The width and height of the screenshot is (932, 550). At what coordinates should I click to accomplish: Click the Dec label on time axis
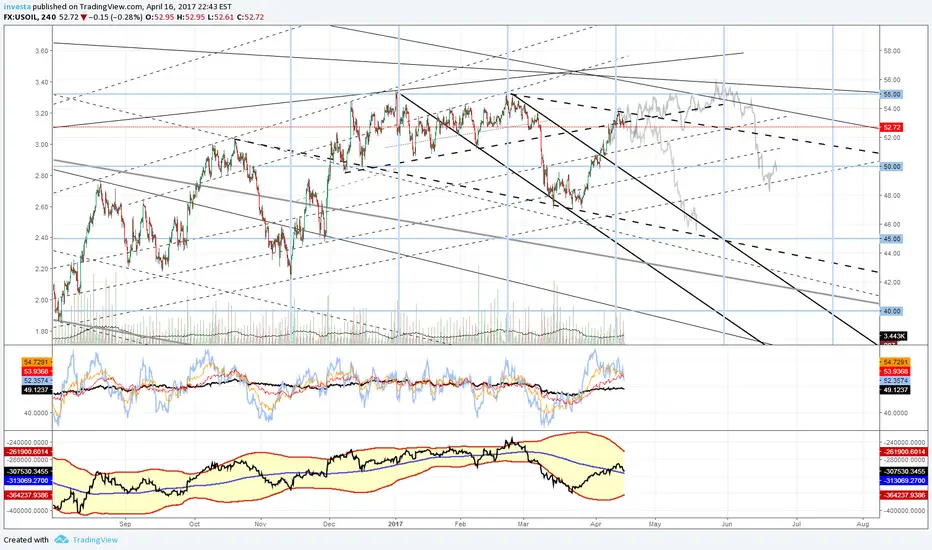[x=329, y=524]
